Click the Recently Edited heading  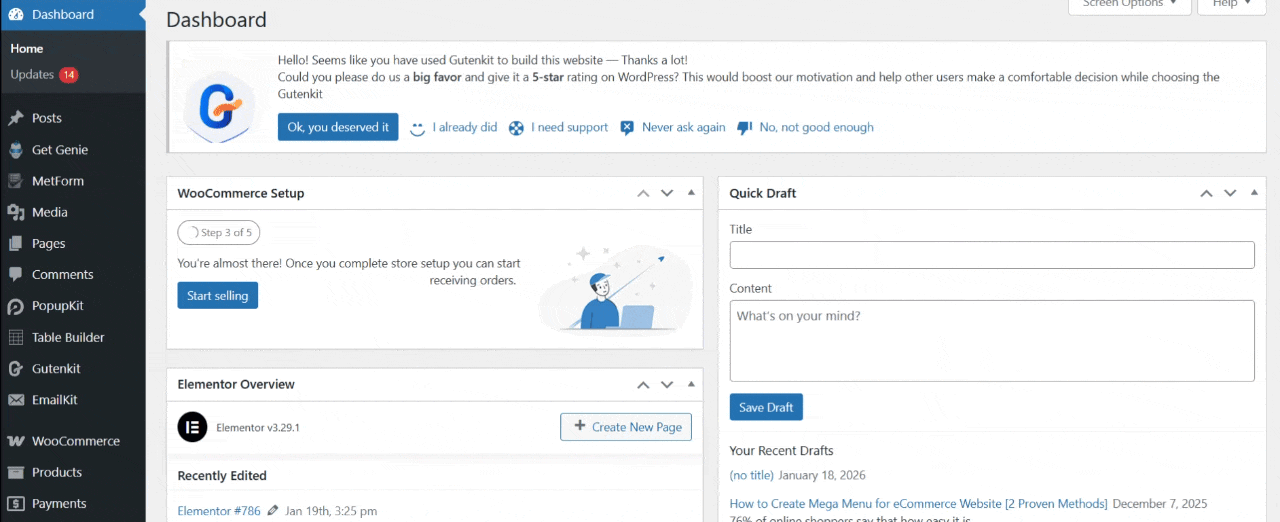point(222,476)
